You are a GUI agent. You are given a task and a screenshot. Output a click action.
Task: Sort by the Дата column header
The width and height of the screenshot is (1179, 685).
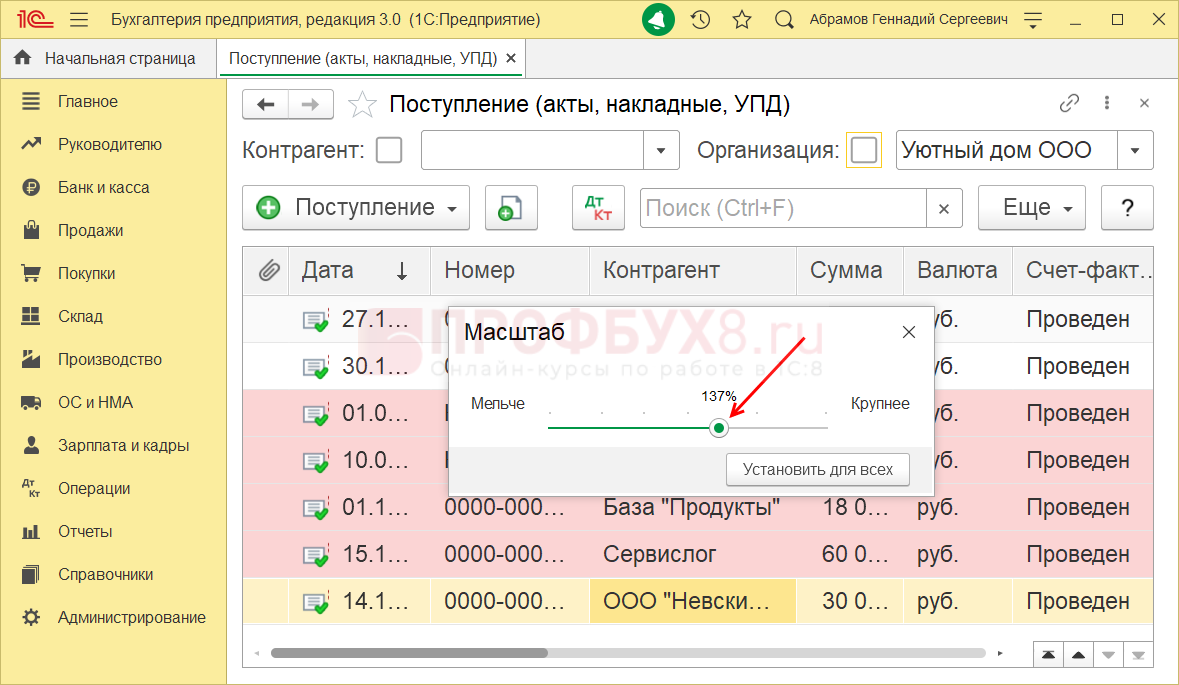tap(359, 270)
